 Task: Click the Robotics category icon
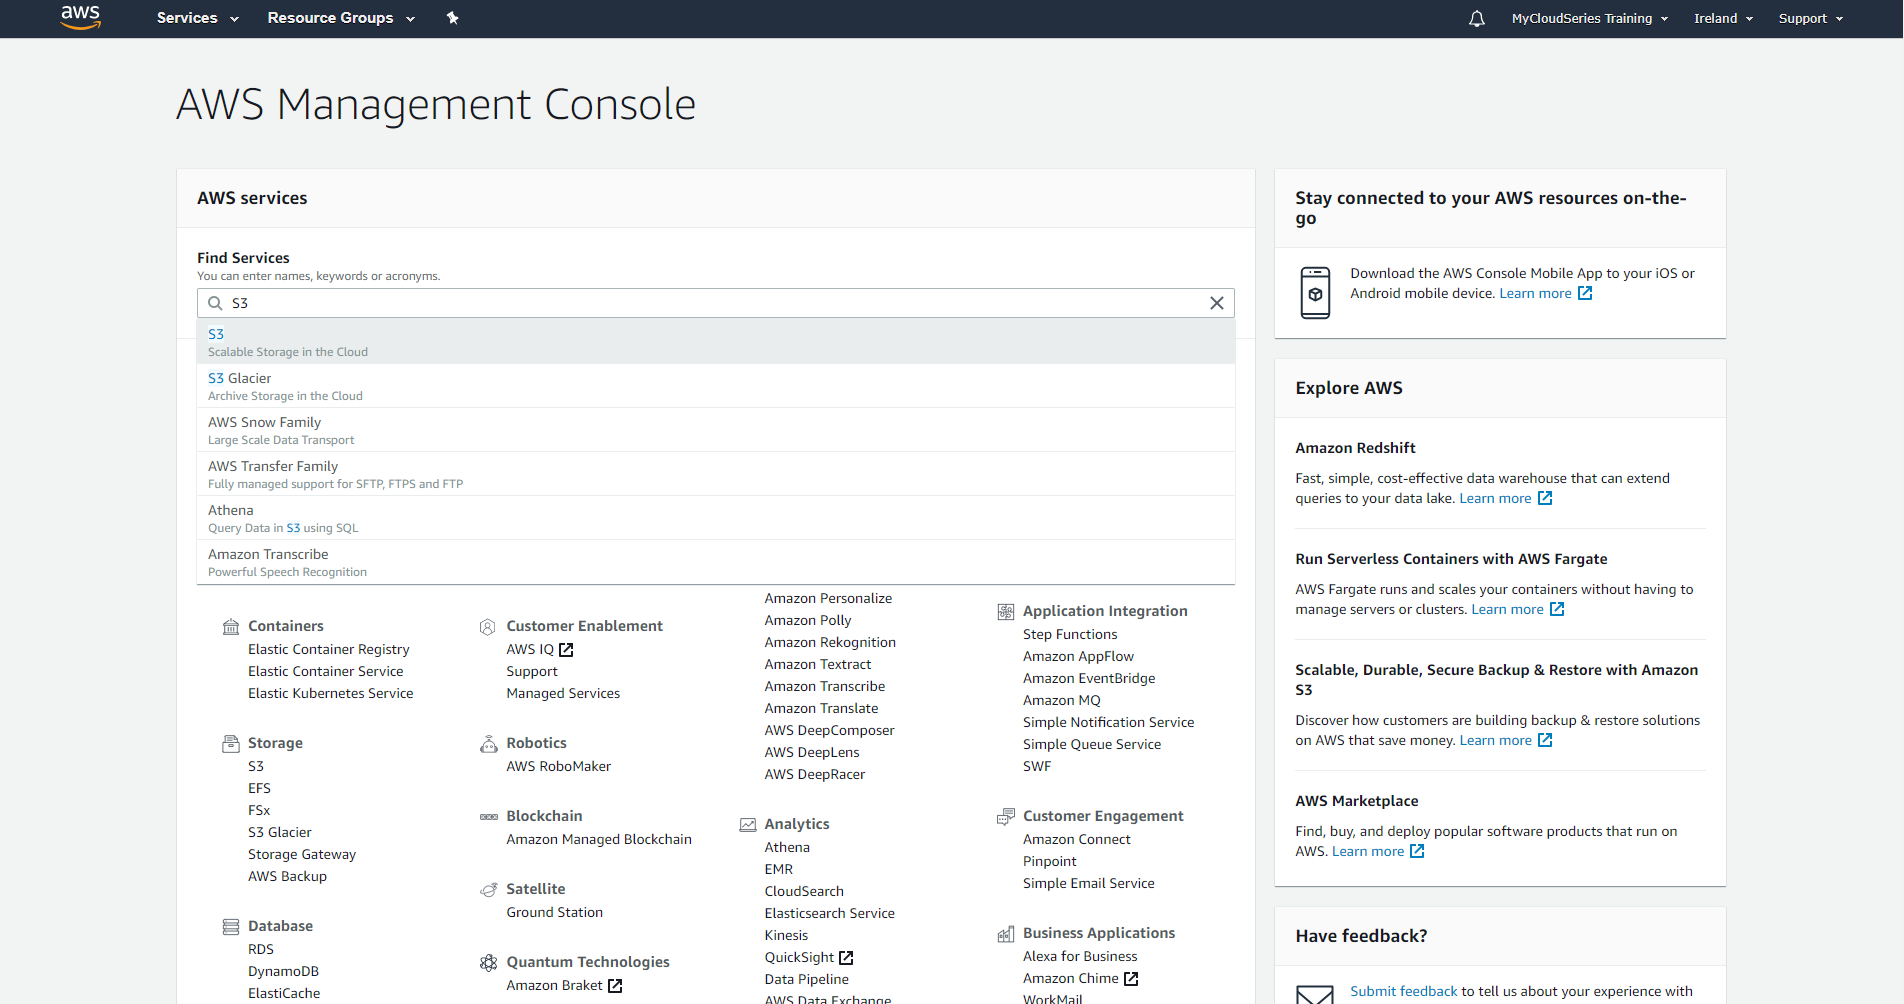[x=488, y=743]
